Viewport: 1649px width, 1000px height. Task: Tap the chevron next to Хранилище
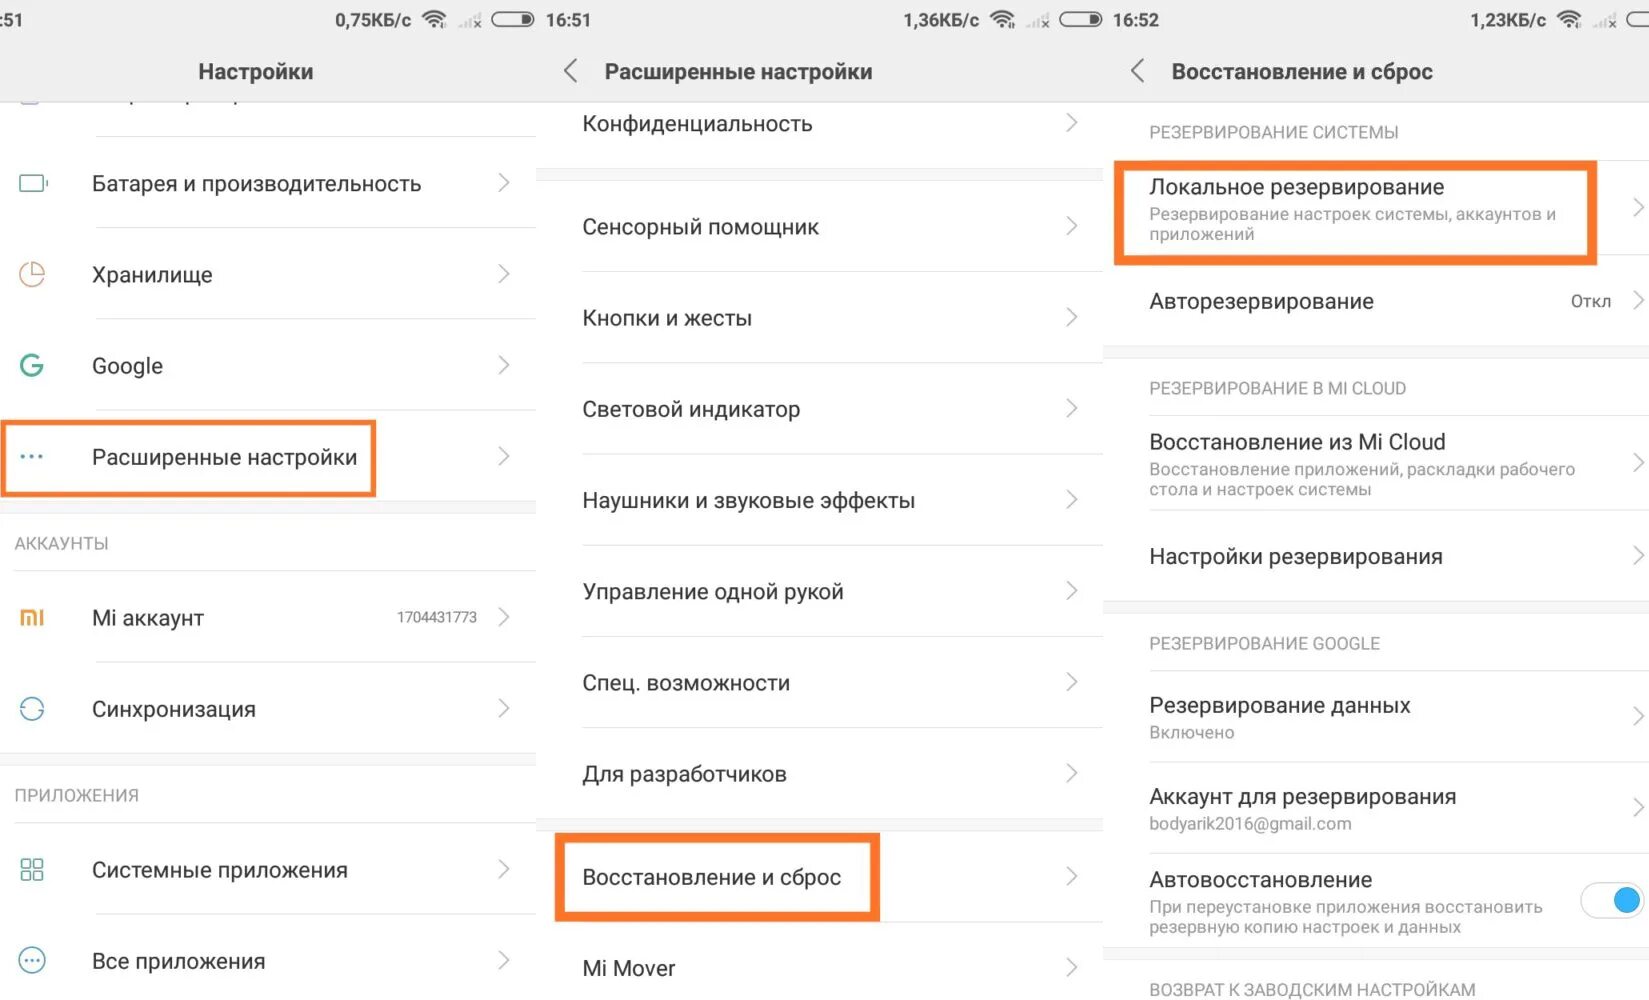[x=504, y=274]
